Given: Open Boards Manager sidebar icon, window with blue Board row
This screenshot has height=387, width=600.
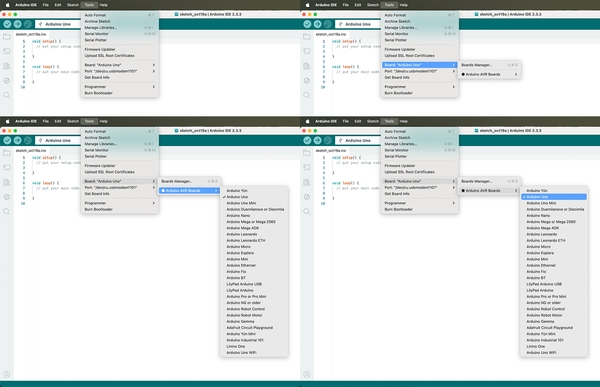Looking at the screenshot, I should coord(307,51).
